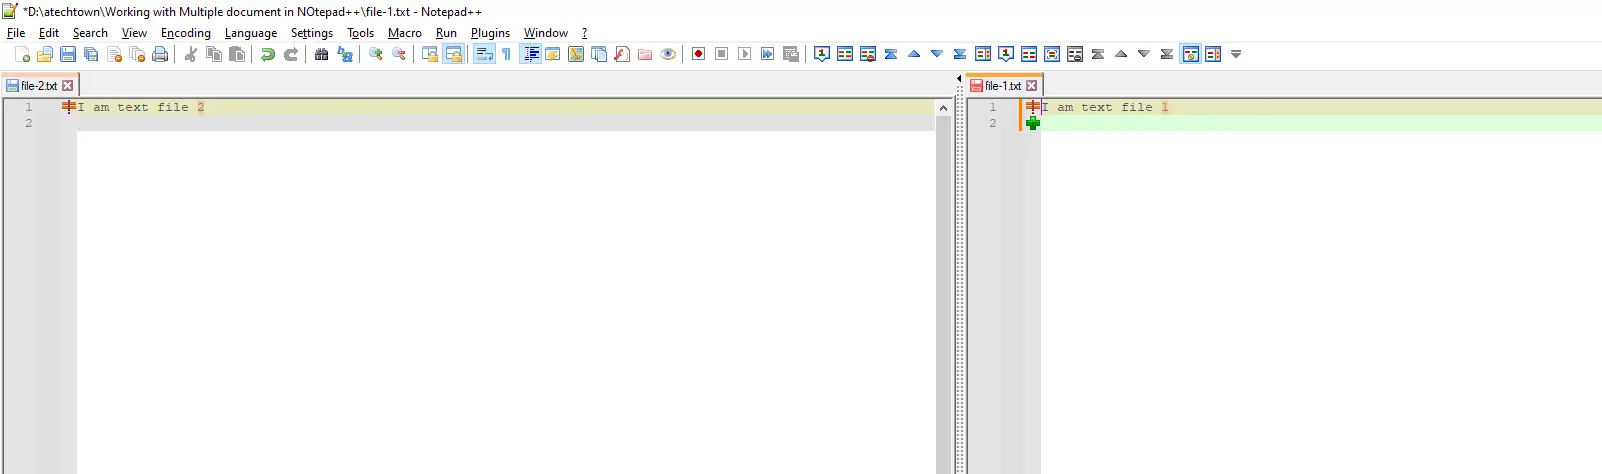Zoom in using magnifier plus icon
Screen dimensions: 1602x474
(x=376, y=54)
